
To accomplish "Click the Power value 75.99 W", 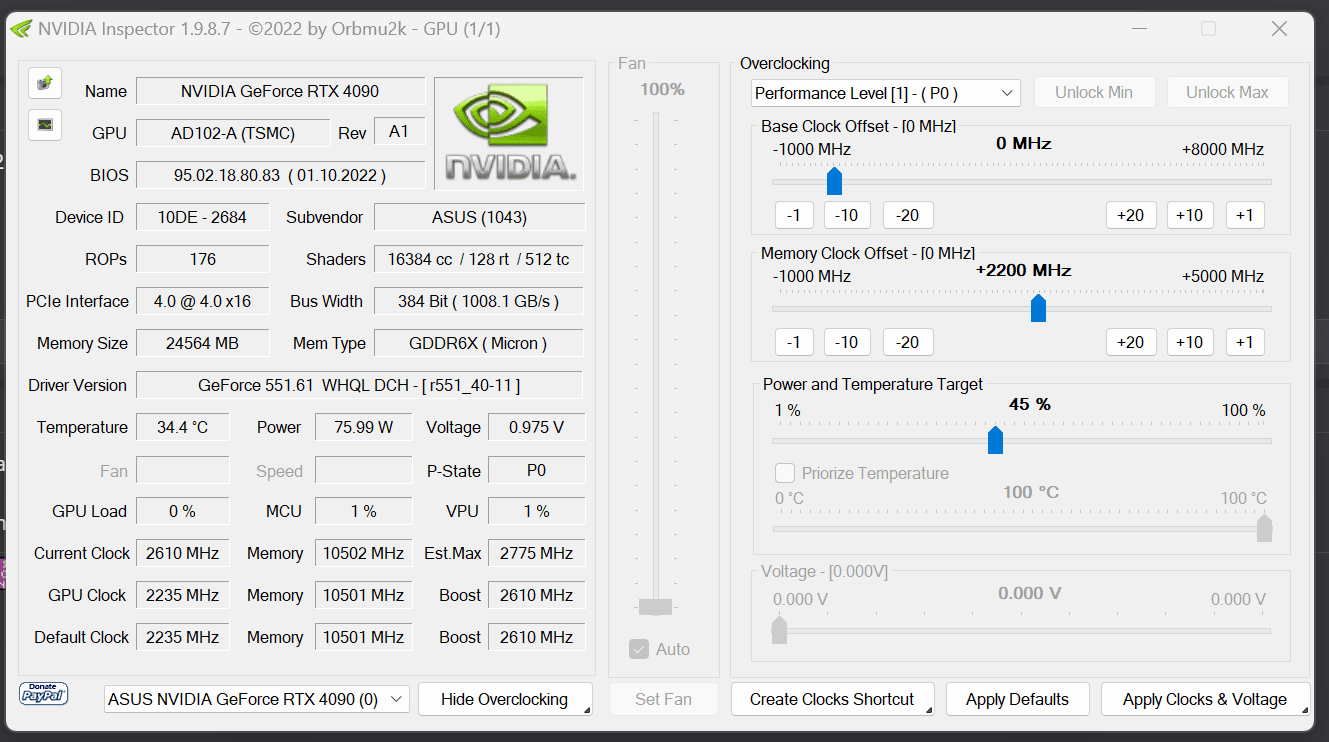I will point(363,427).
